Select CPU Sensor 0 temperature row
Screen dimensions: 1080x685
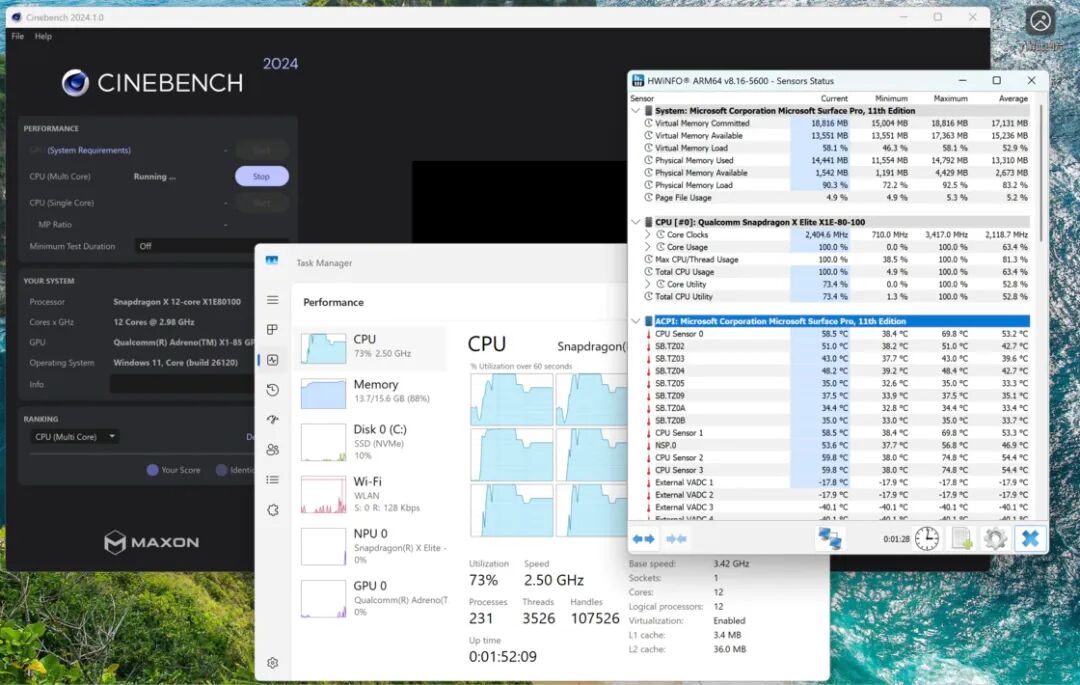[836, 334]
